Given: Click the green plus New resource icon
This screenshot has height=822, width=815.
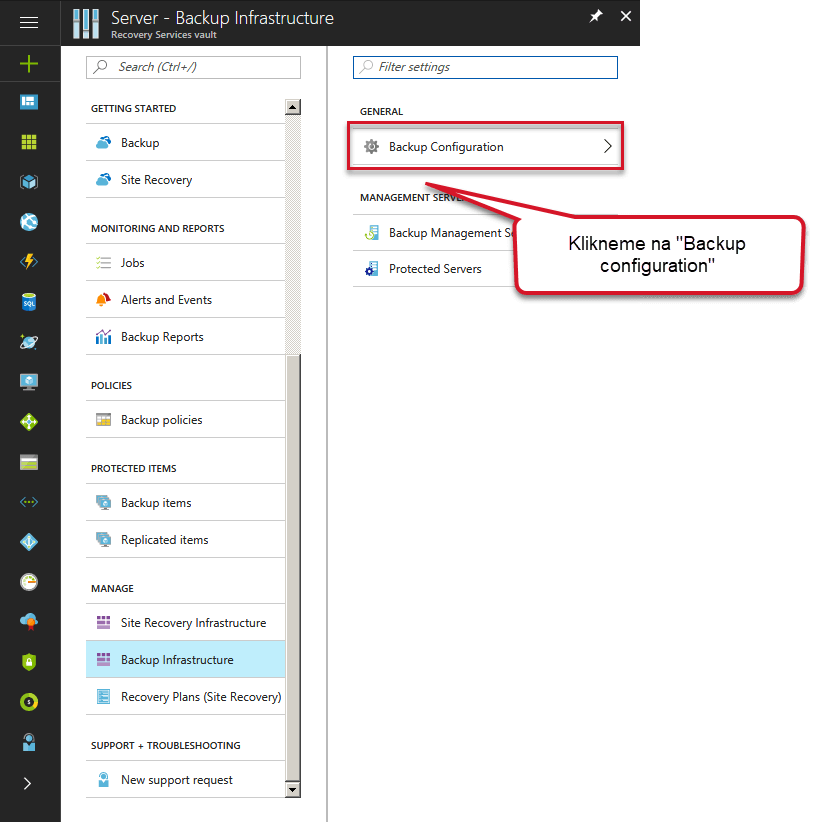Looking at the screenshot, I should 29,64.
